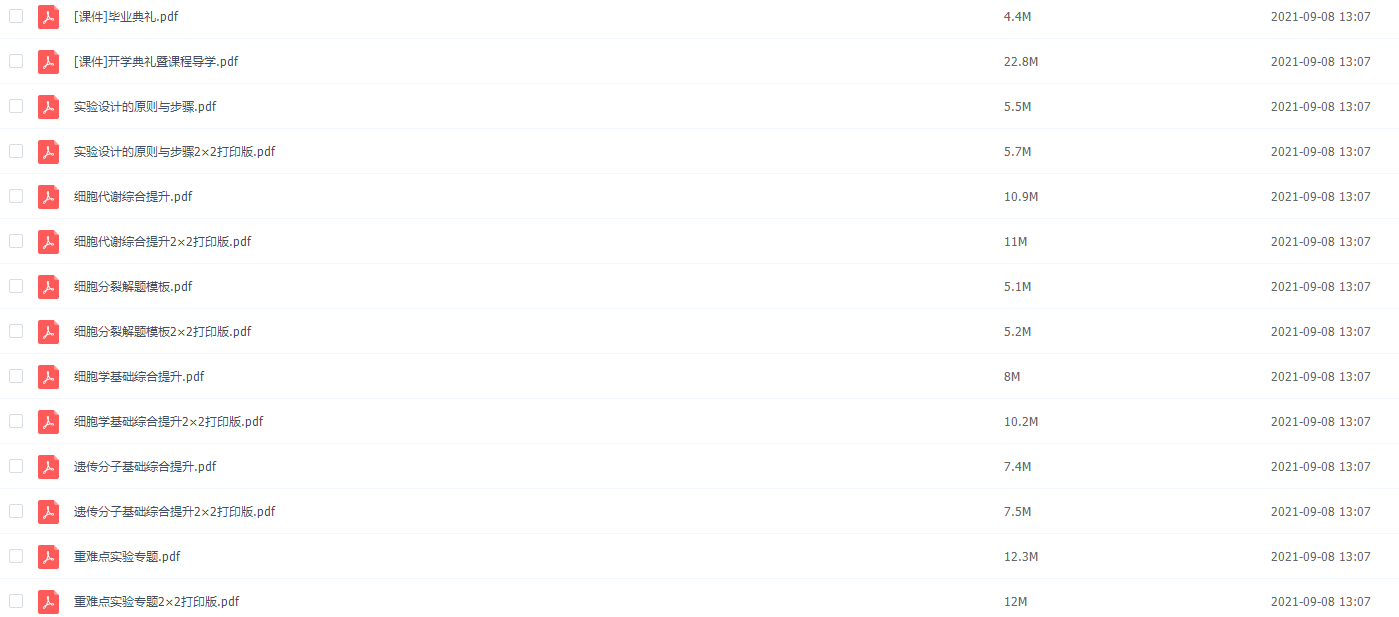Image resolution: width=1399 pixels, height=617 pixels.
Task: Select checkbox for 细胞学基础综合提升2×2打印版.pdf
Action: point(16,421)
